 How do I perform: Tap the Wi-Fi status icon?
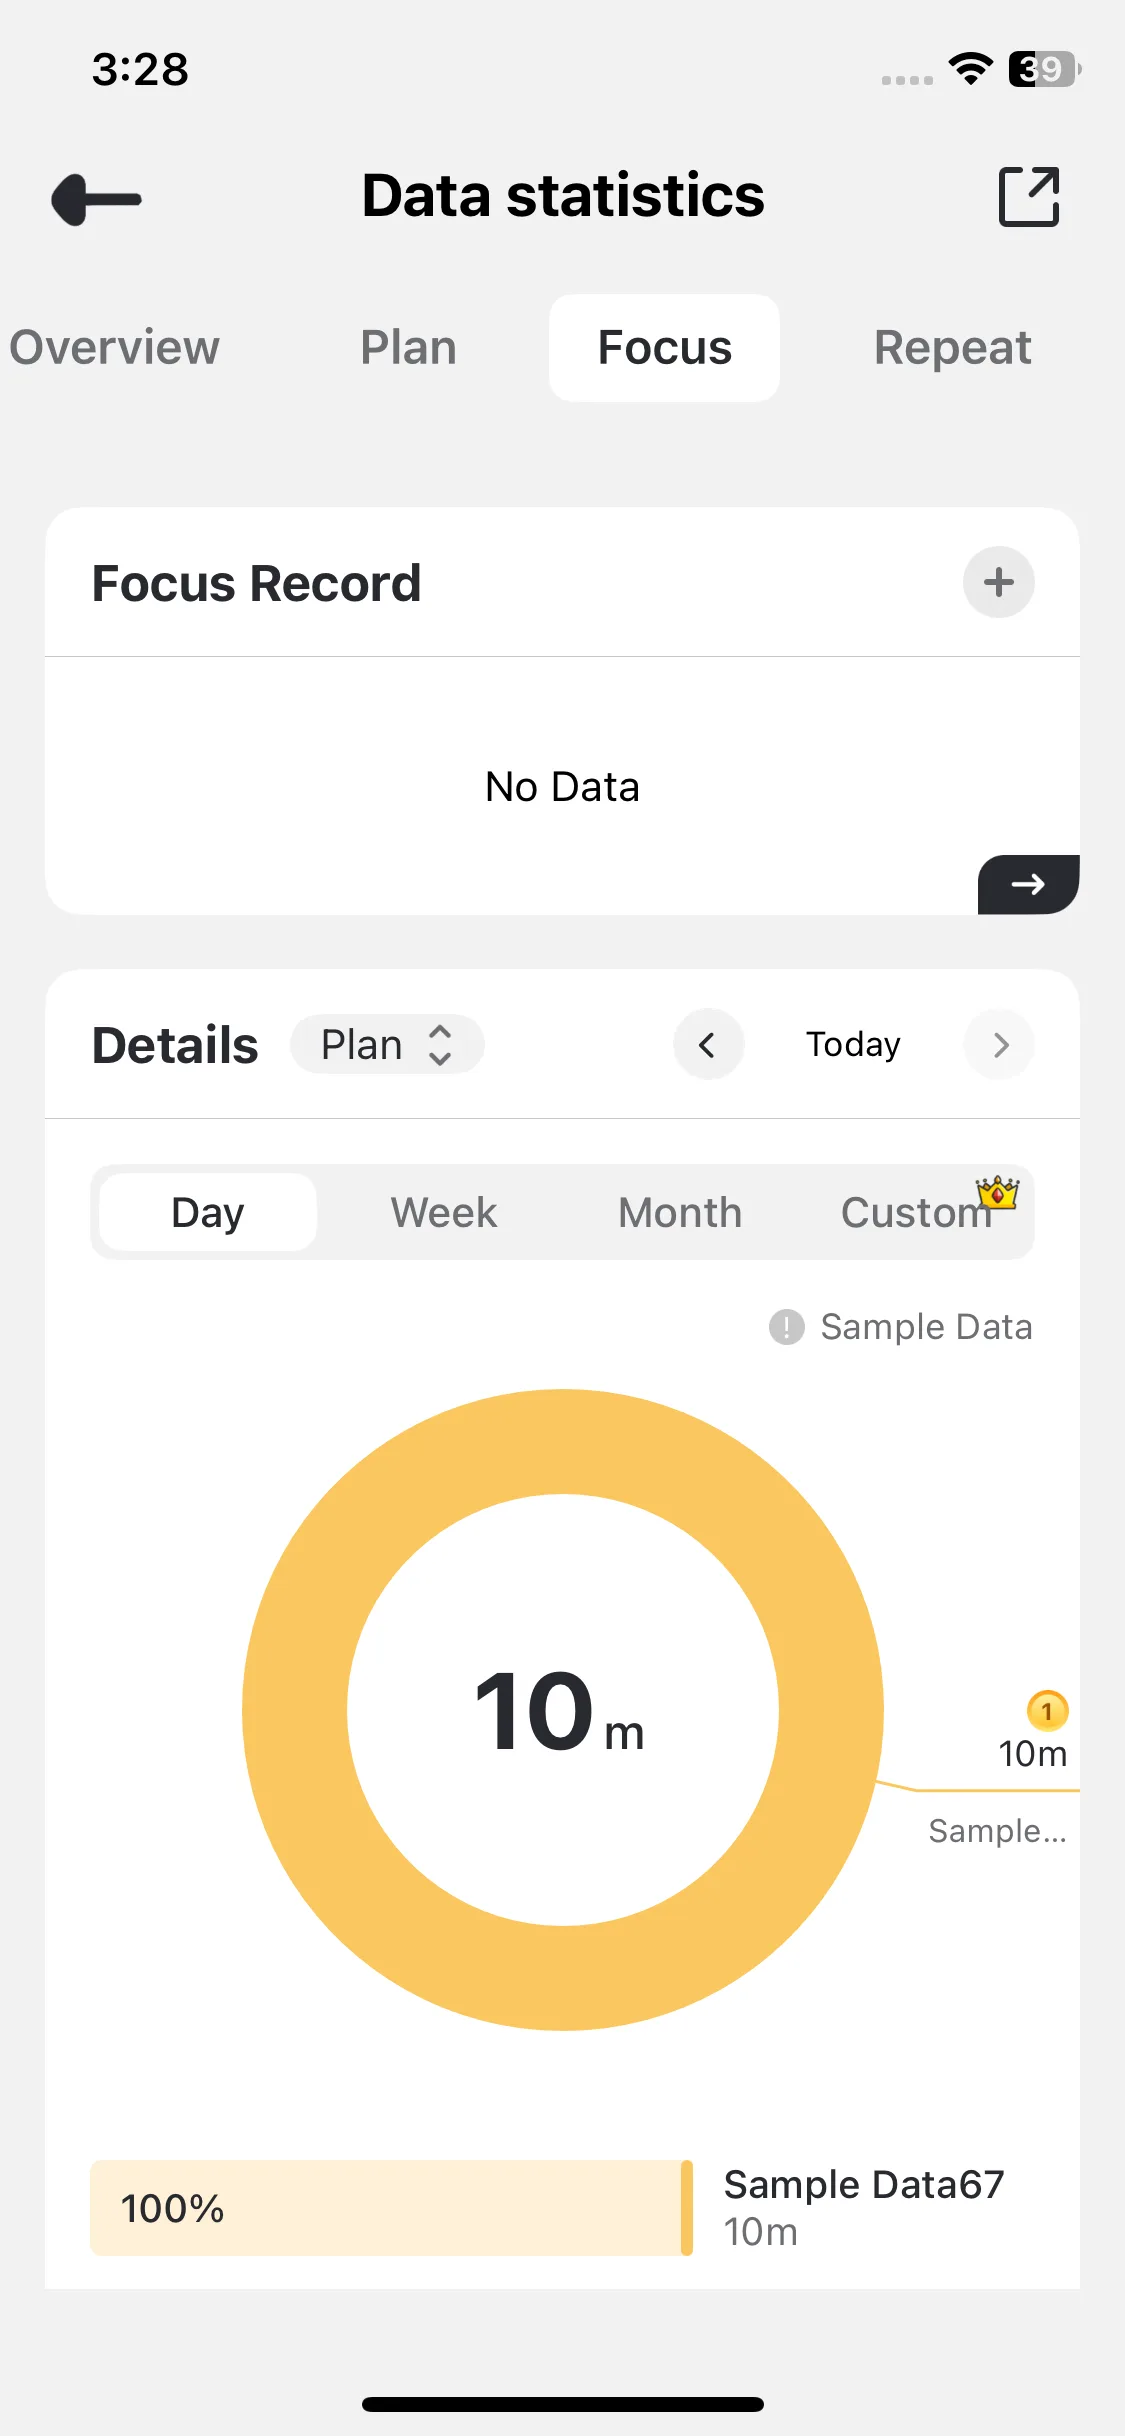click(970, 69)
